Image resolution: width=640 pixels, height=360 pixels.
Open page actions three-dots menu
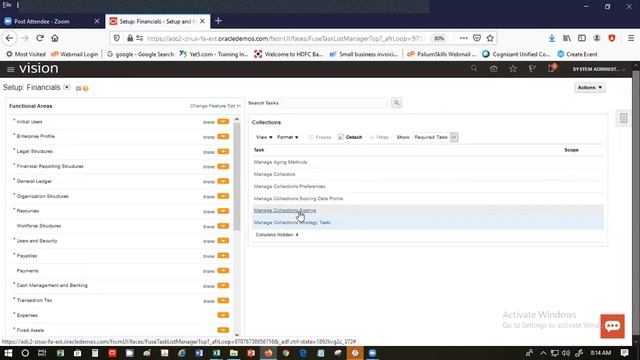(463, 38)
